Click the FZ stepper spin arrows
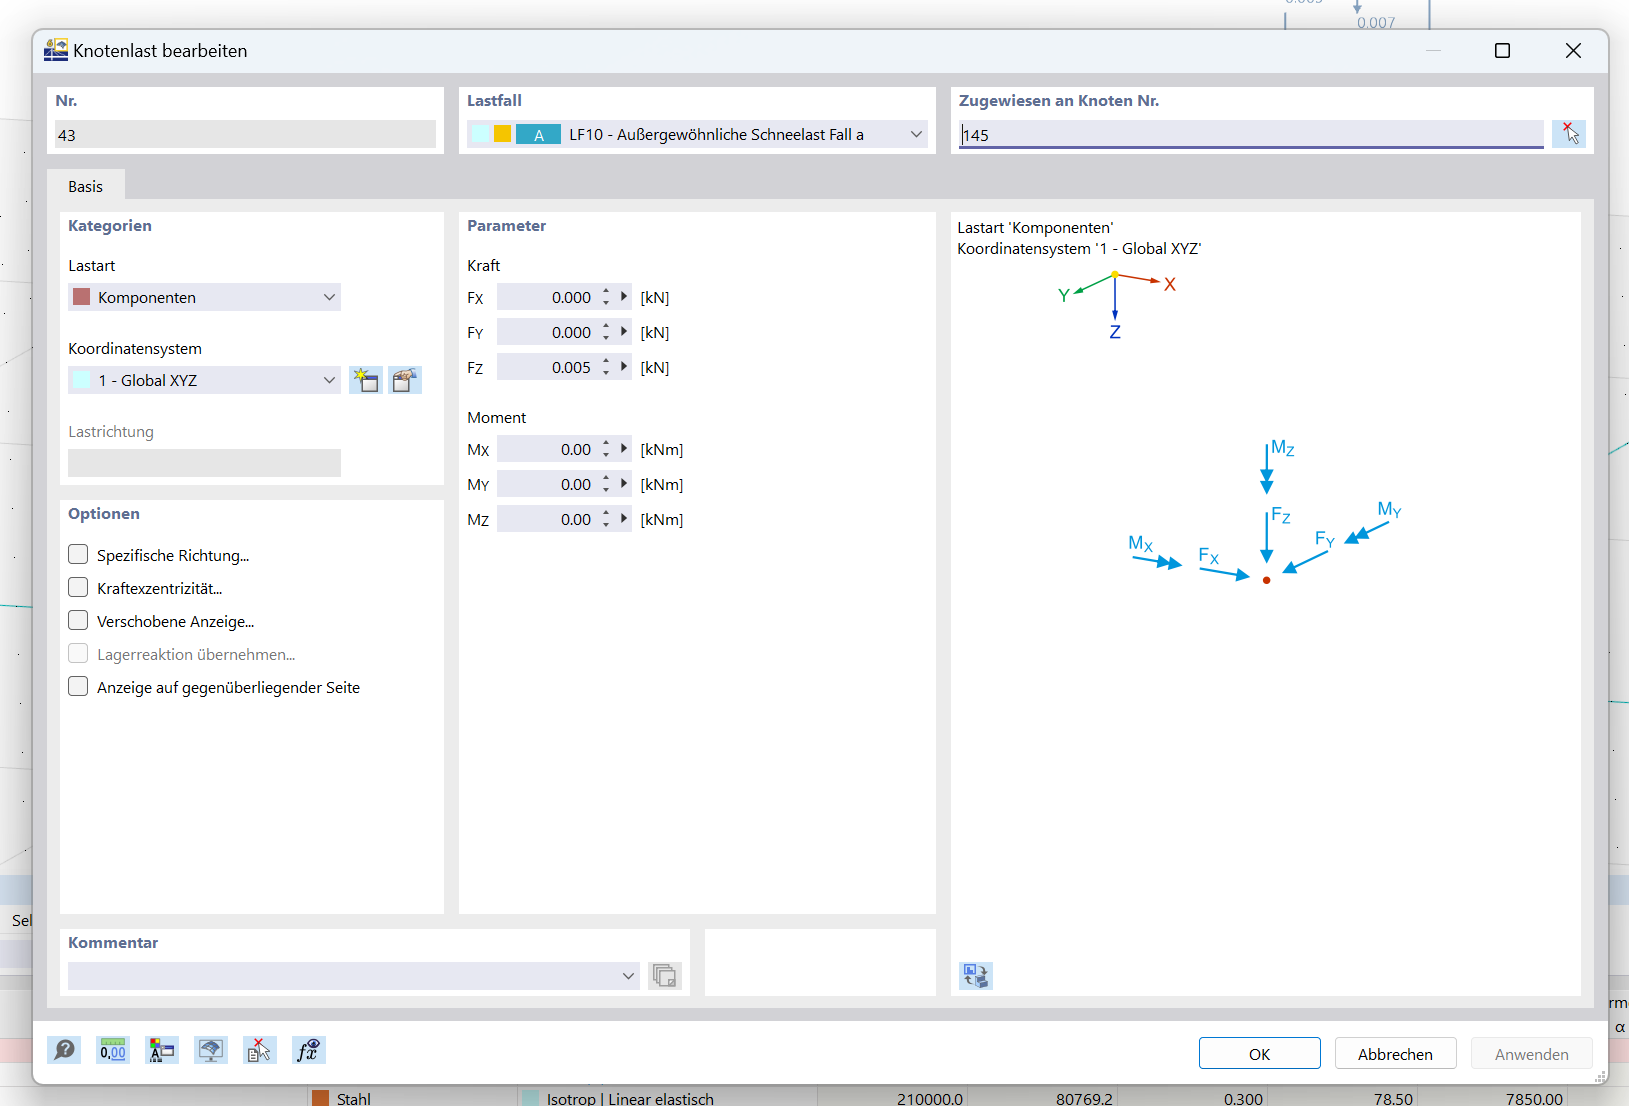The image size is (1629, 1106). coord(606,367)
